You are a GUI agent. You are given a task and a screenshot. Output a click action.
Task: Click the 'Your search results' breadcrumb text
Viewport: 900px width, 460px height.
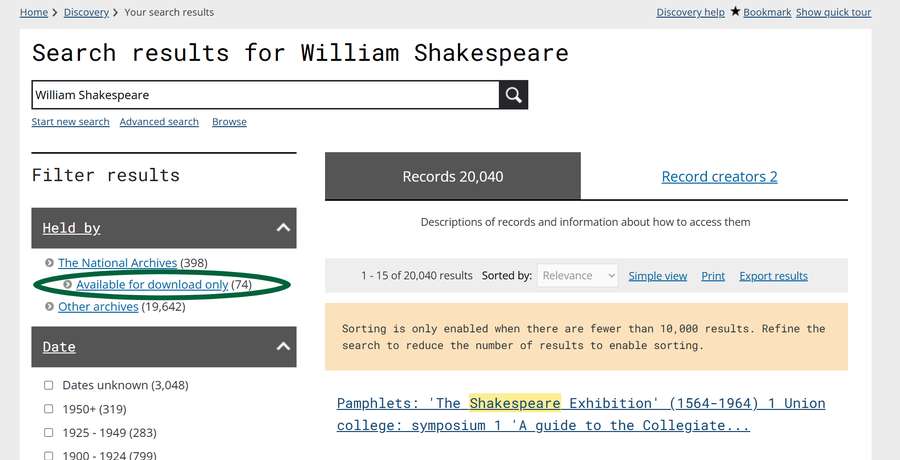[169, 12]
